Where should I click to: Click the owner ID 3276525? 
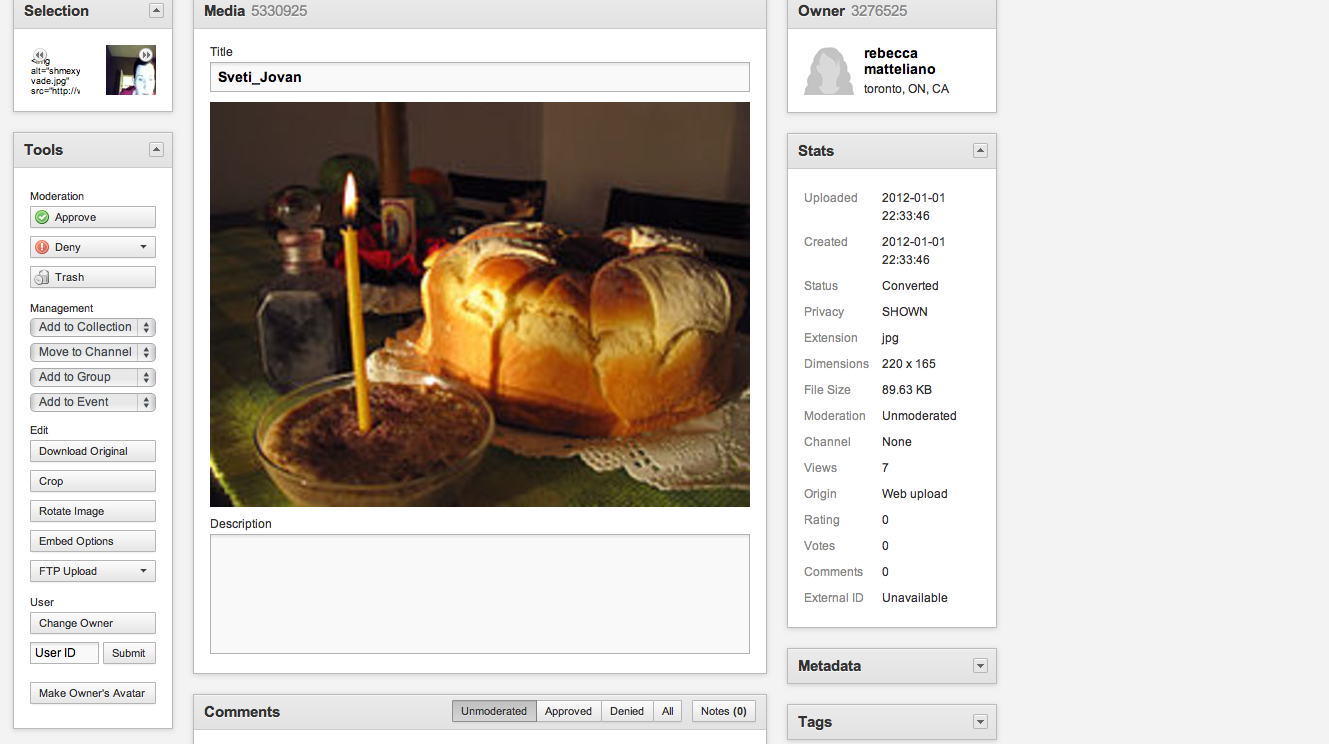tap(879, 11)
